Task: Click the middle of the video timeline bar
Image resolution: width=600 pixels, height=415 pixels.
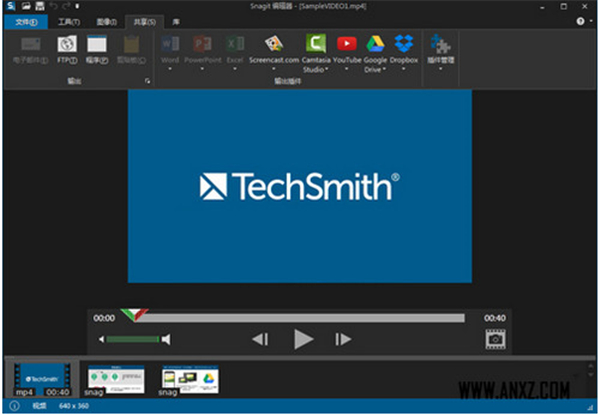Action: pyautogui.click(x=300, y=318)
